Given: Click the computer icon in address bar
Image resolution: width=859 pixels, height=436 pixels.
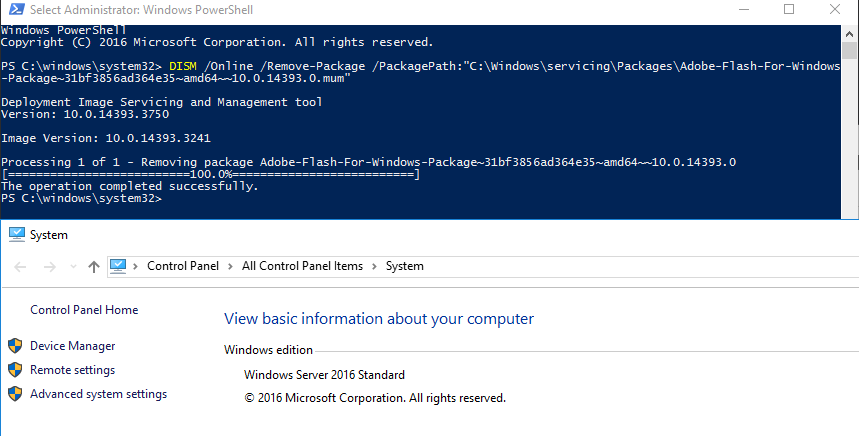Looking at the screenshot, I should [x=118, y=266].
